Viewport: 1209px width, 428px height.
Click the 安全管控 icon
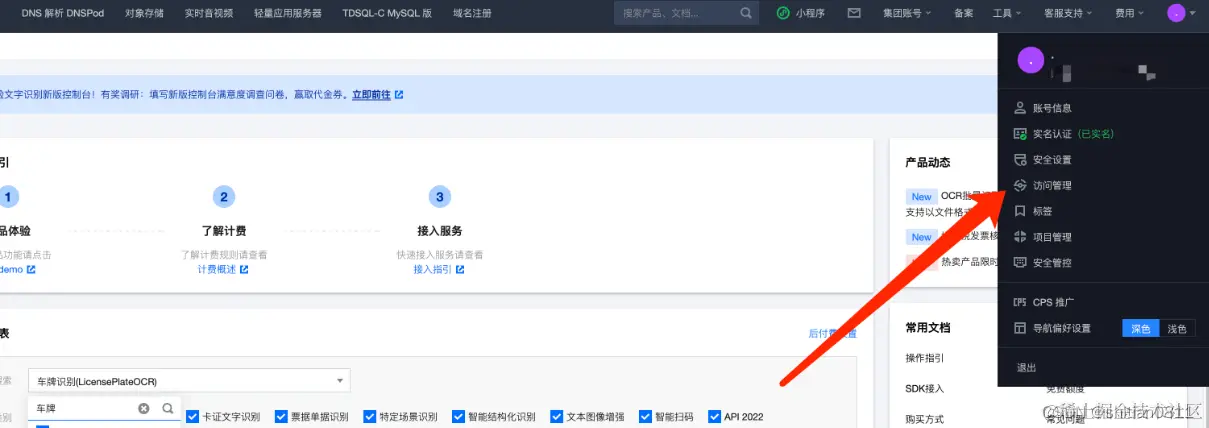[x=1020, y=263]
